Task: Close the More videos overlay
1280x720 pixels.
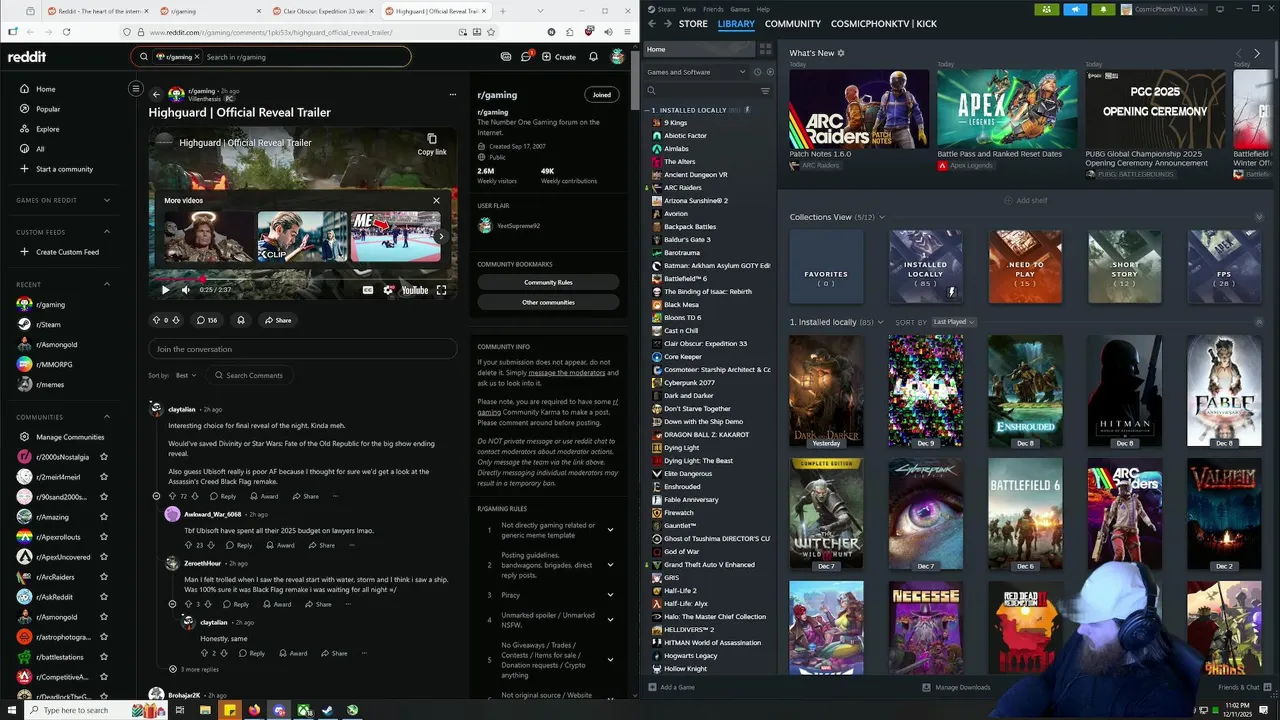Action: (436, 200)
